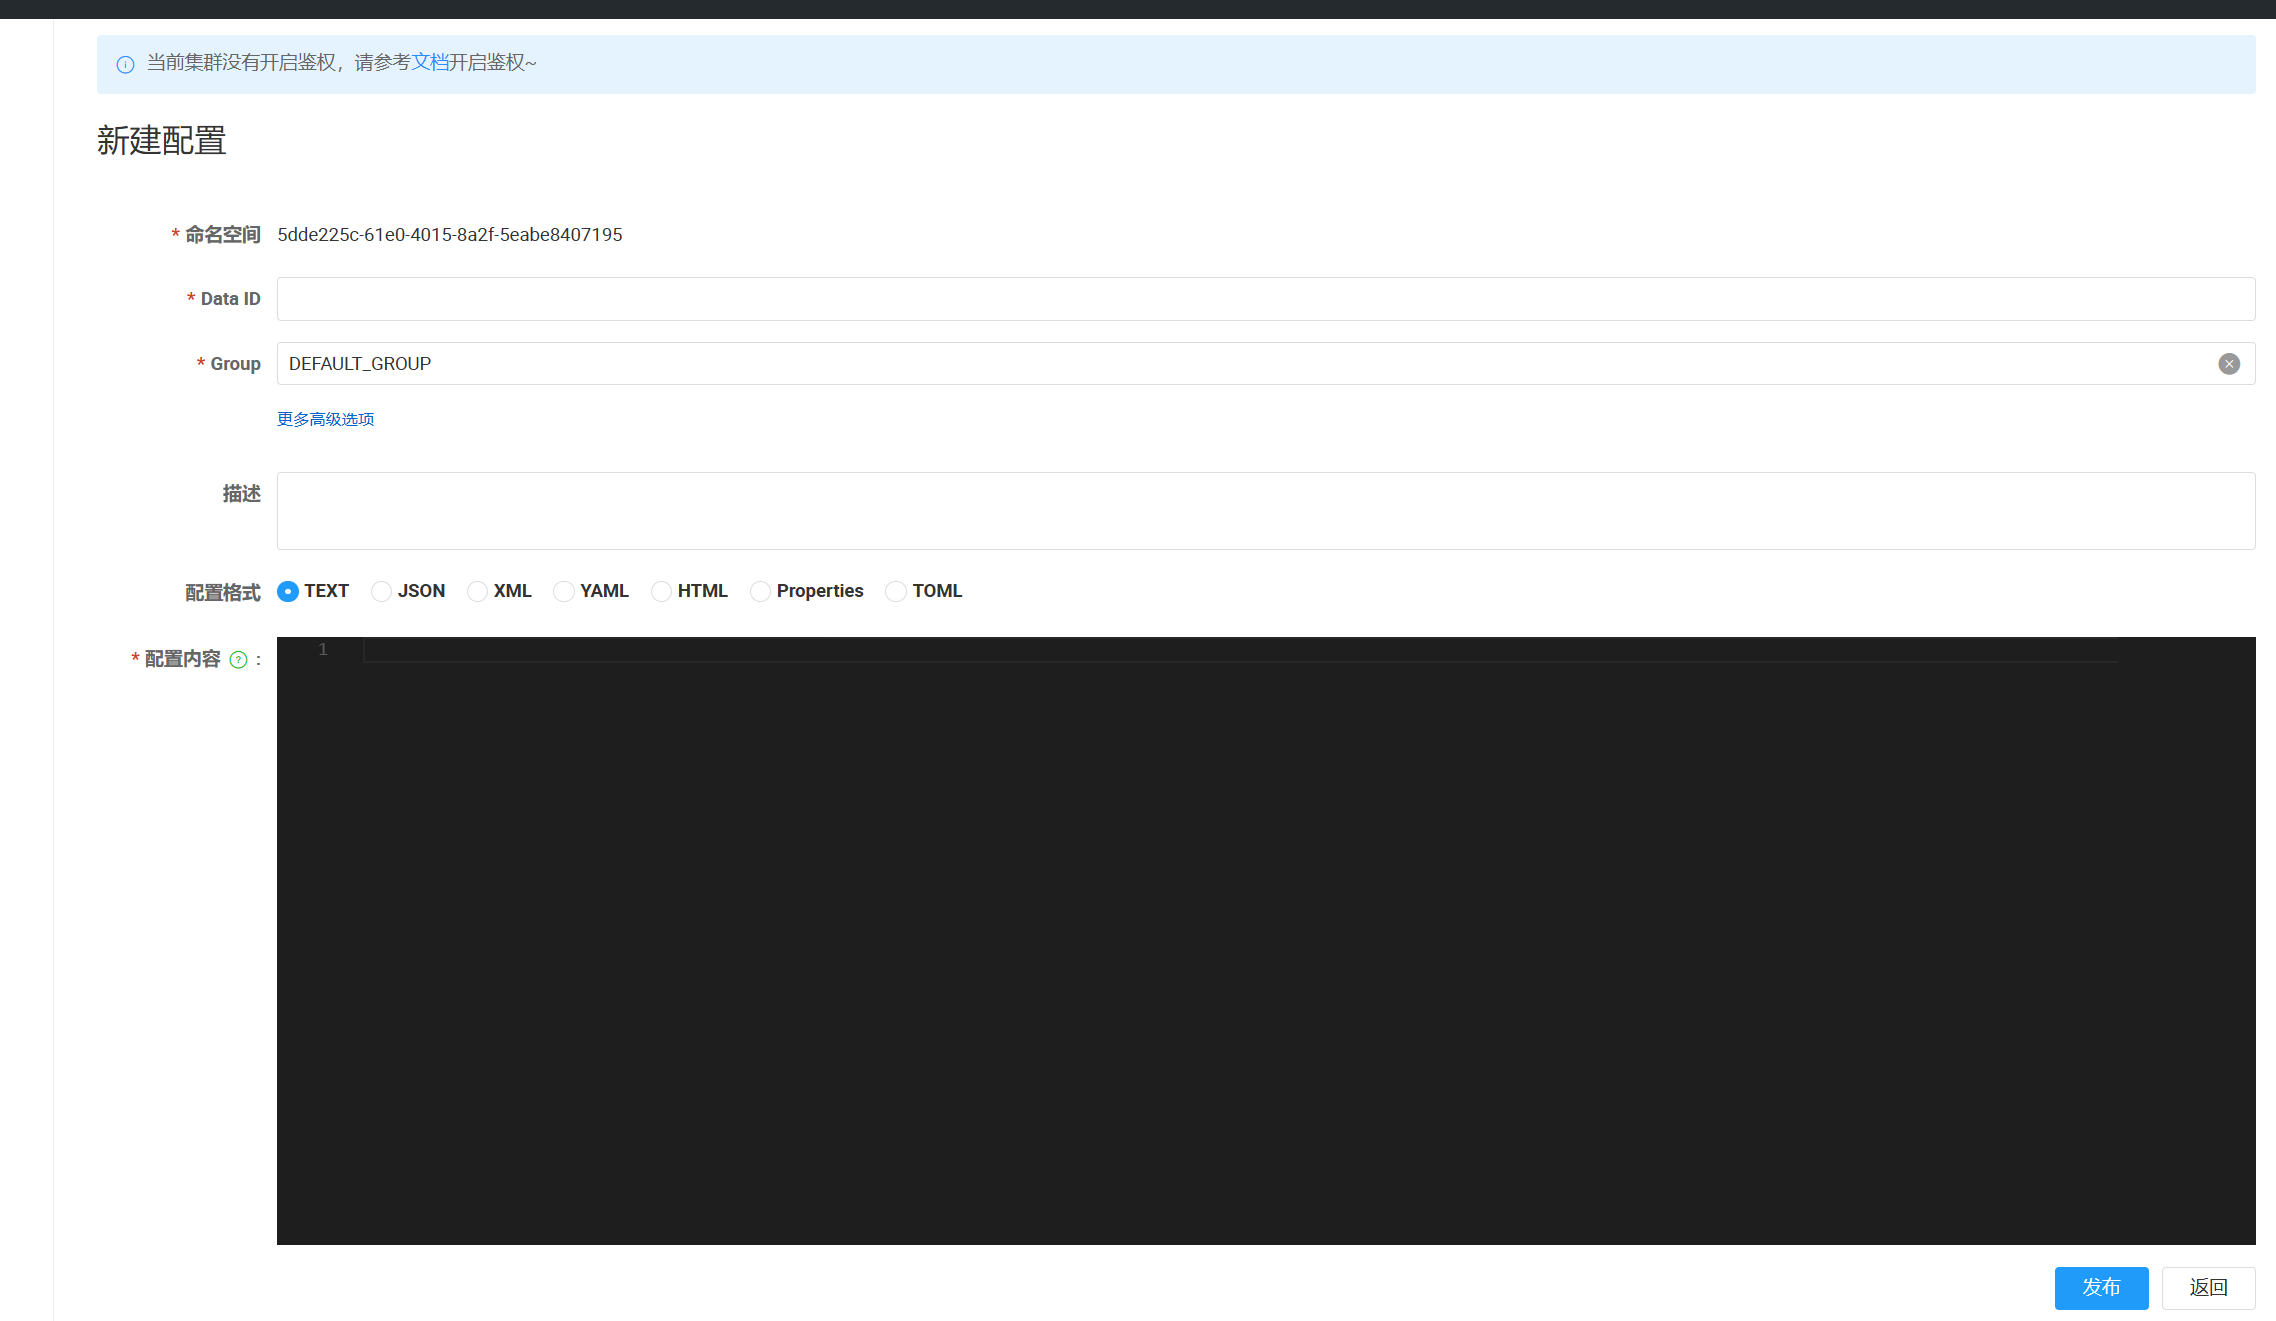Click the namespace ID text 5dde225c

[x=450, y=235]
